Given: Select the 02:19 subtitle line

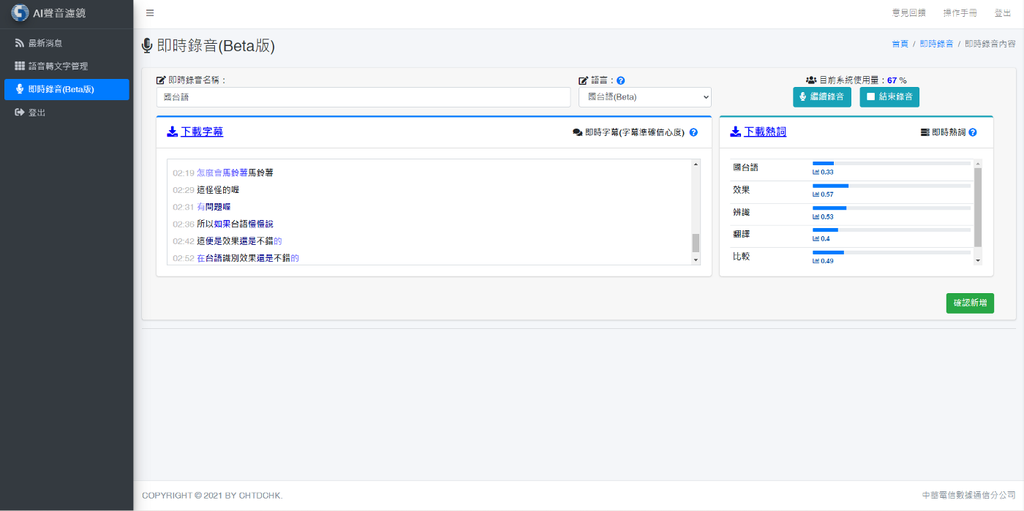Looking at the screenshot, I should coord(223,173).
